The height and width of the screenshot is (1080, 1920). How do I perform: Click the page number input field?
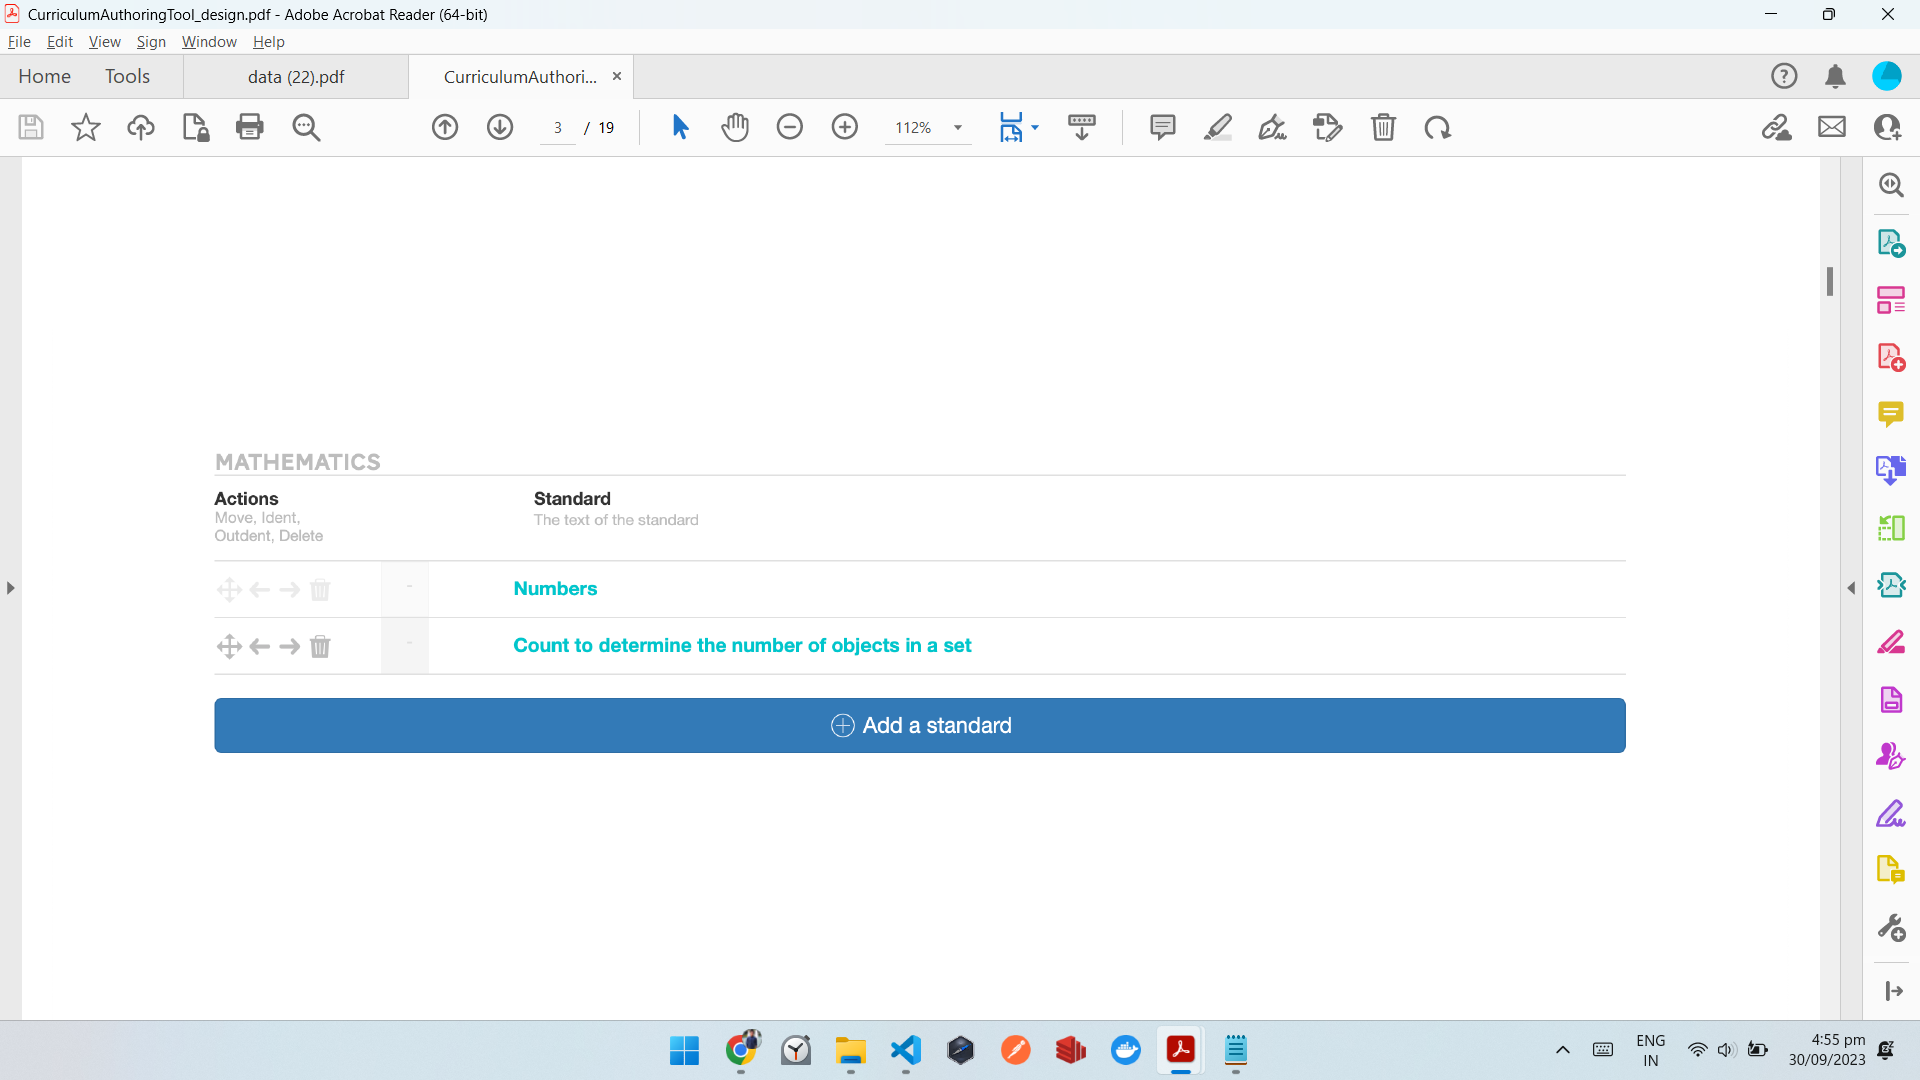pos(558,128)
